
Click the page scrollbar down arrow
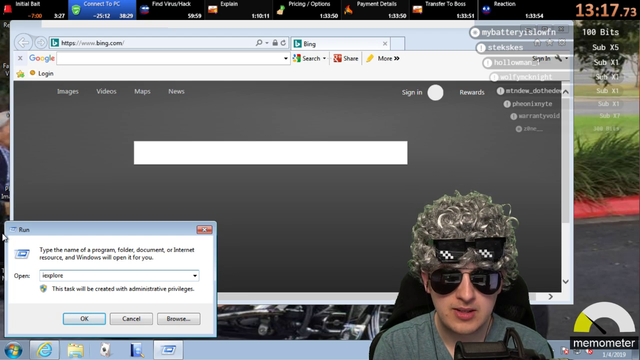point(566,282)
